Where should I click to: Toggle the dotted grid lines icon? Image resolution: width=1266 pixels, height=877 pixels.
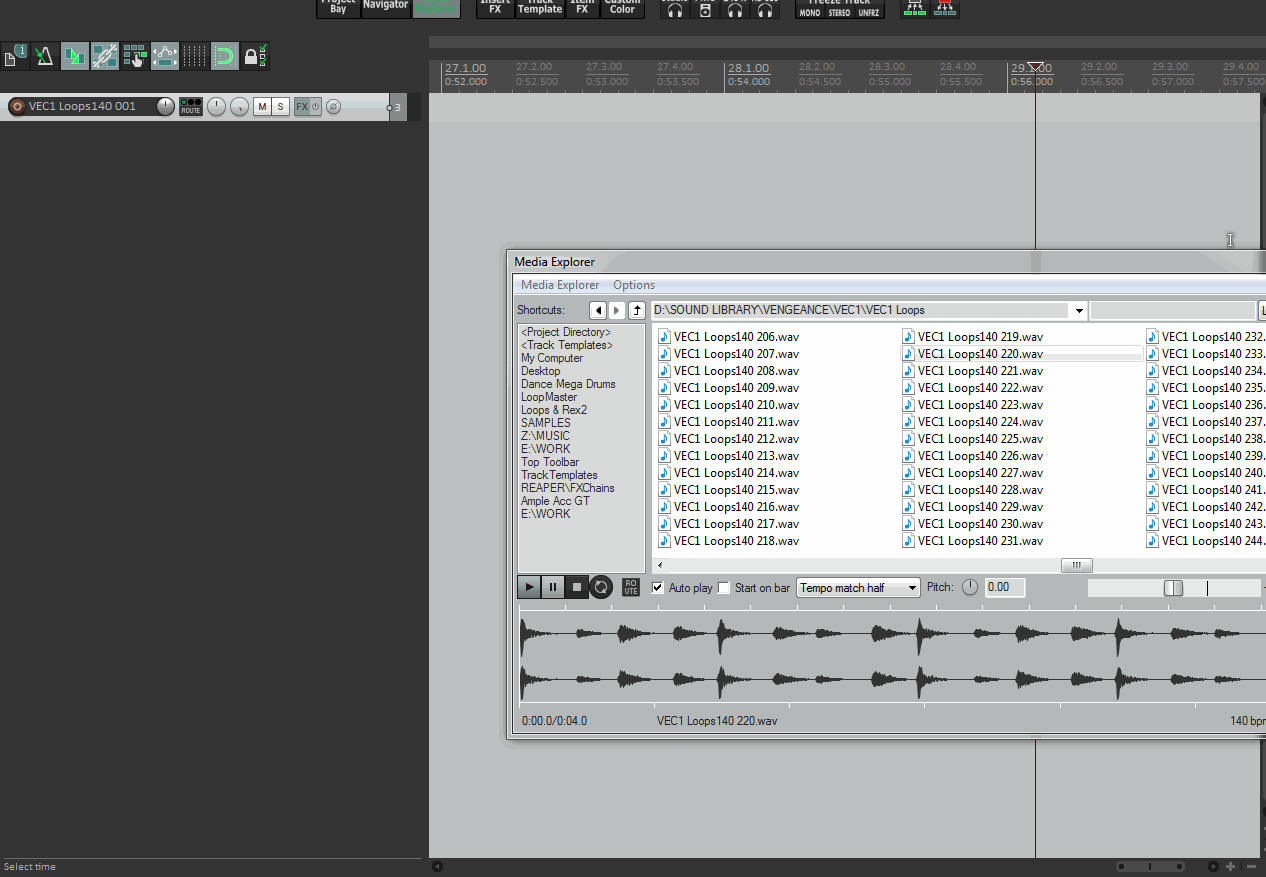click(x=195, y=56)
